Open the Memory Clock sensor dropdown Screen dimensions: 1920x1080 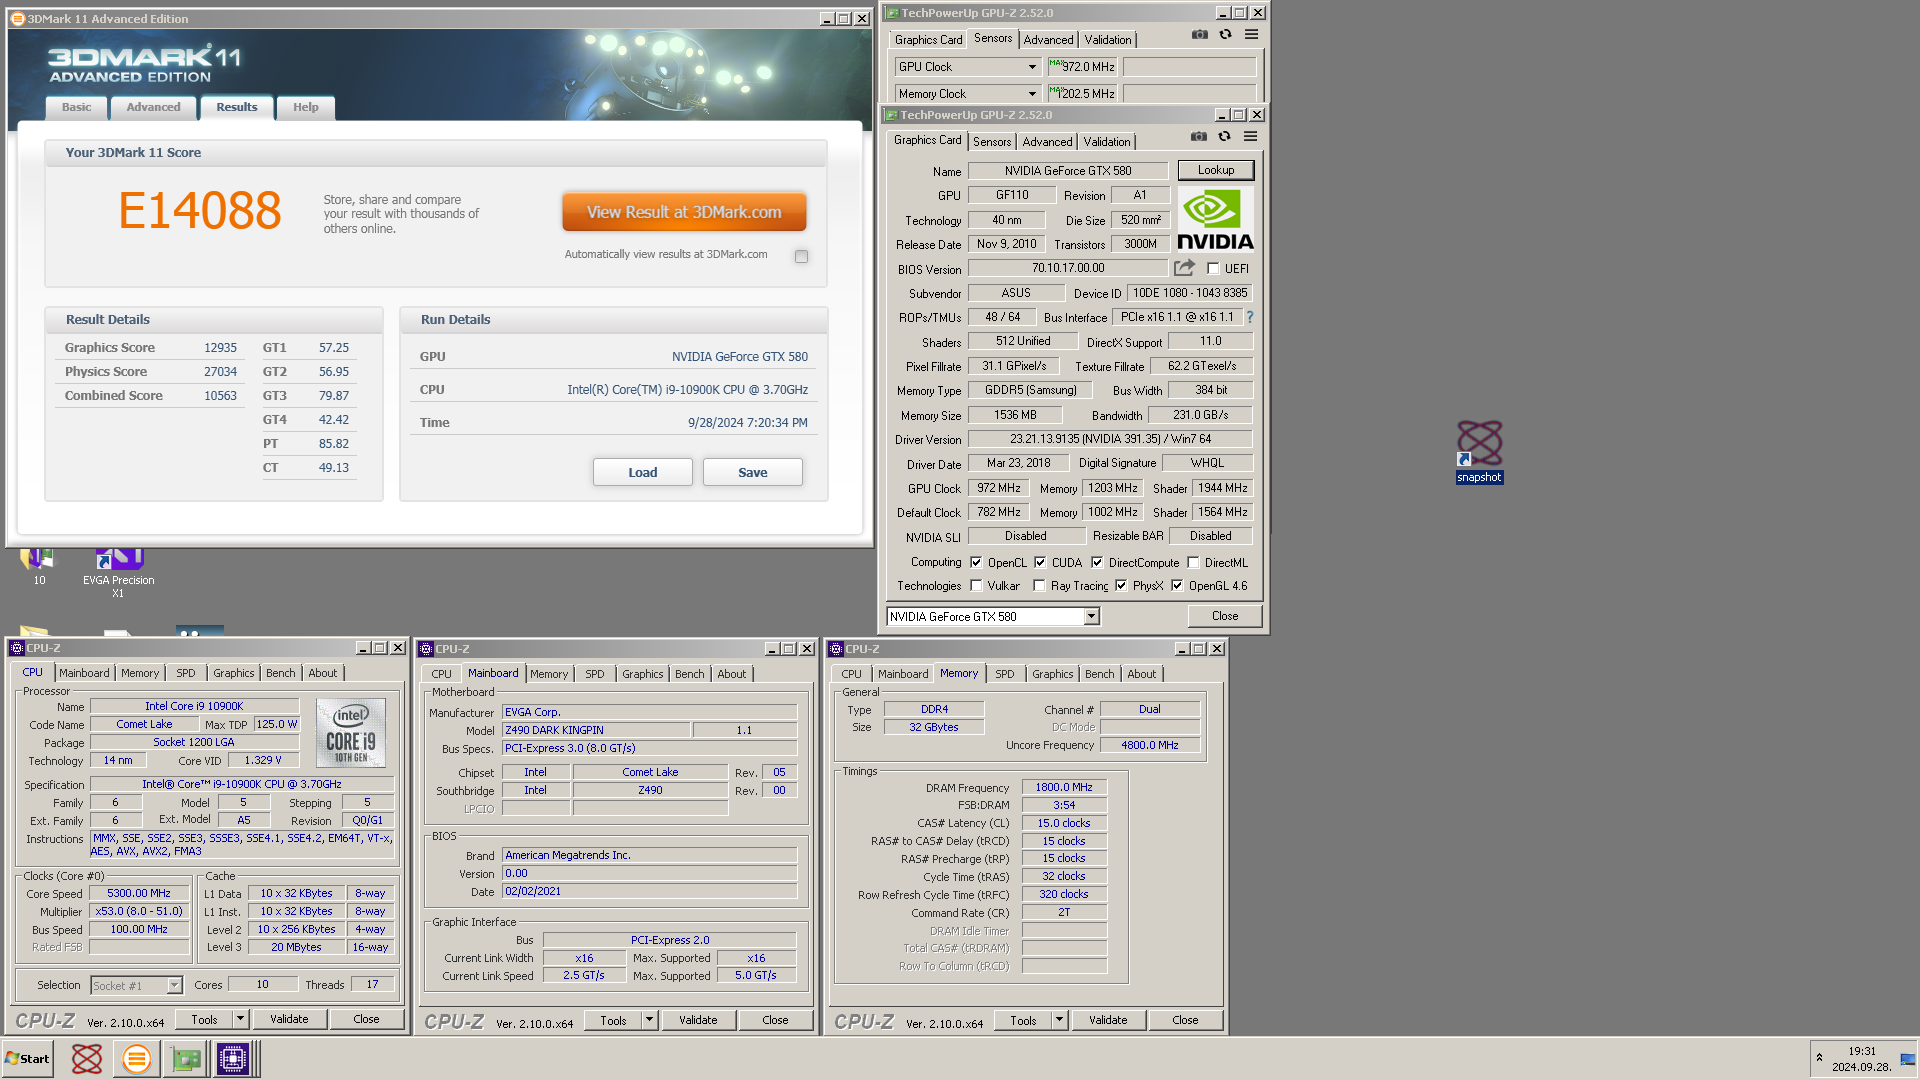1032,94
